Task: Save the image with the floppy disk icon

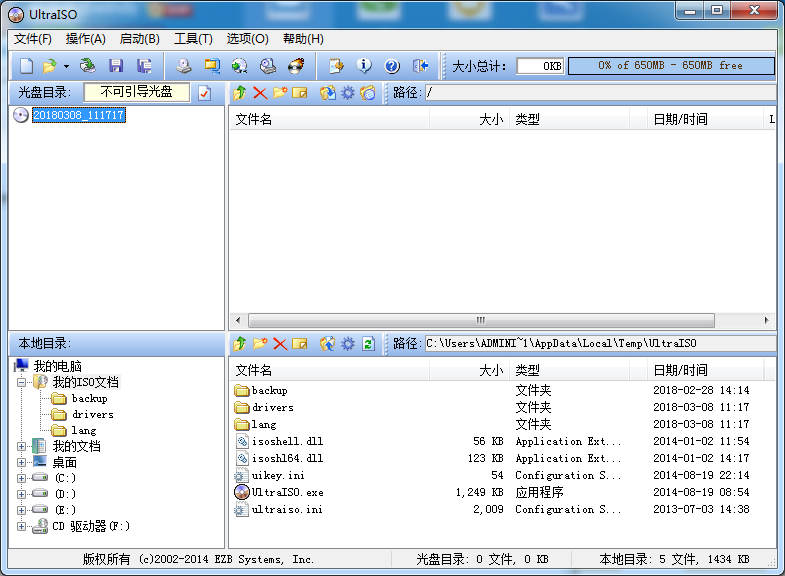Action: pos(116,66)
